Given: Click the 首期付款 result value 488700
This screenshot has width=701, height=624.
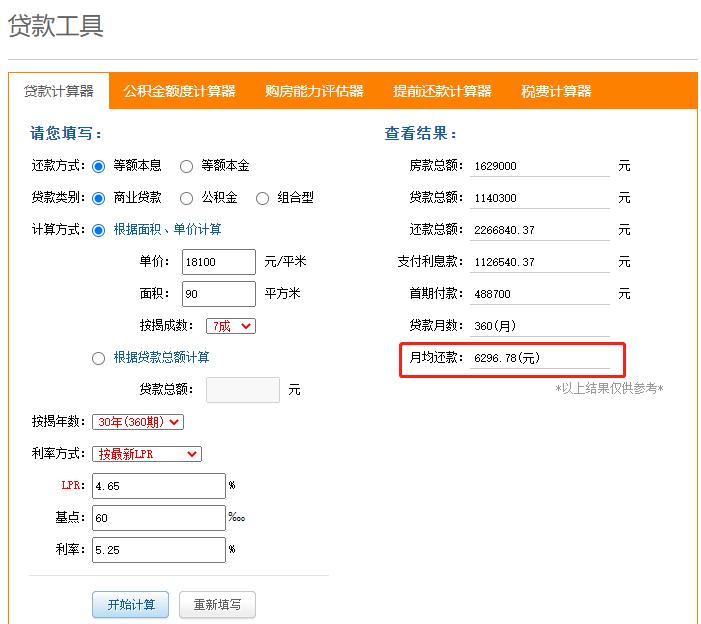Looking at the screenshot, I should click(x=540, y=294).
